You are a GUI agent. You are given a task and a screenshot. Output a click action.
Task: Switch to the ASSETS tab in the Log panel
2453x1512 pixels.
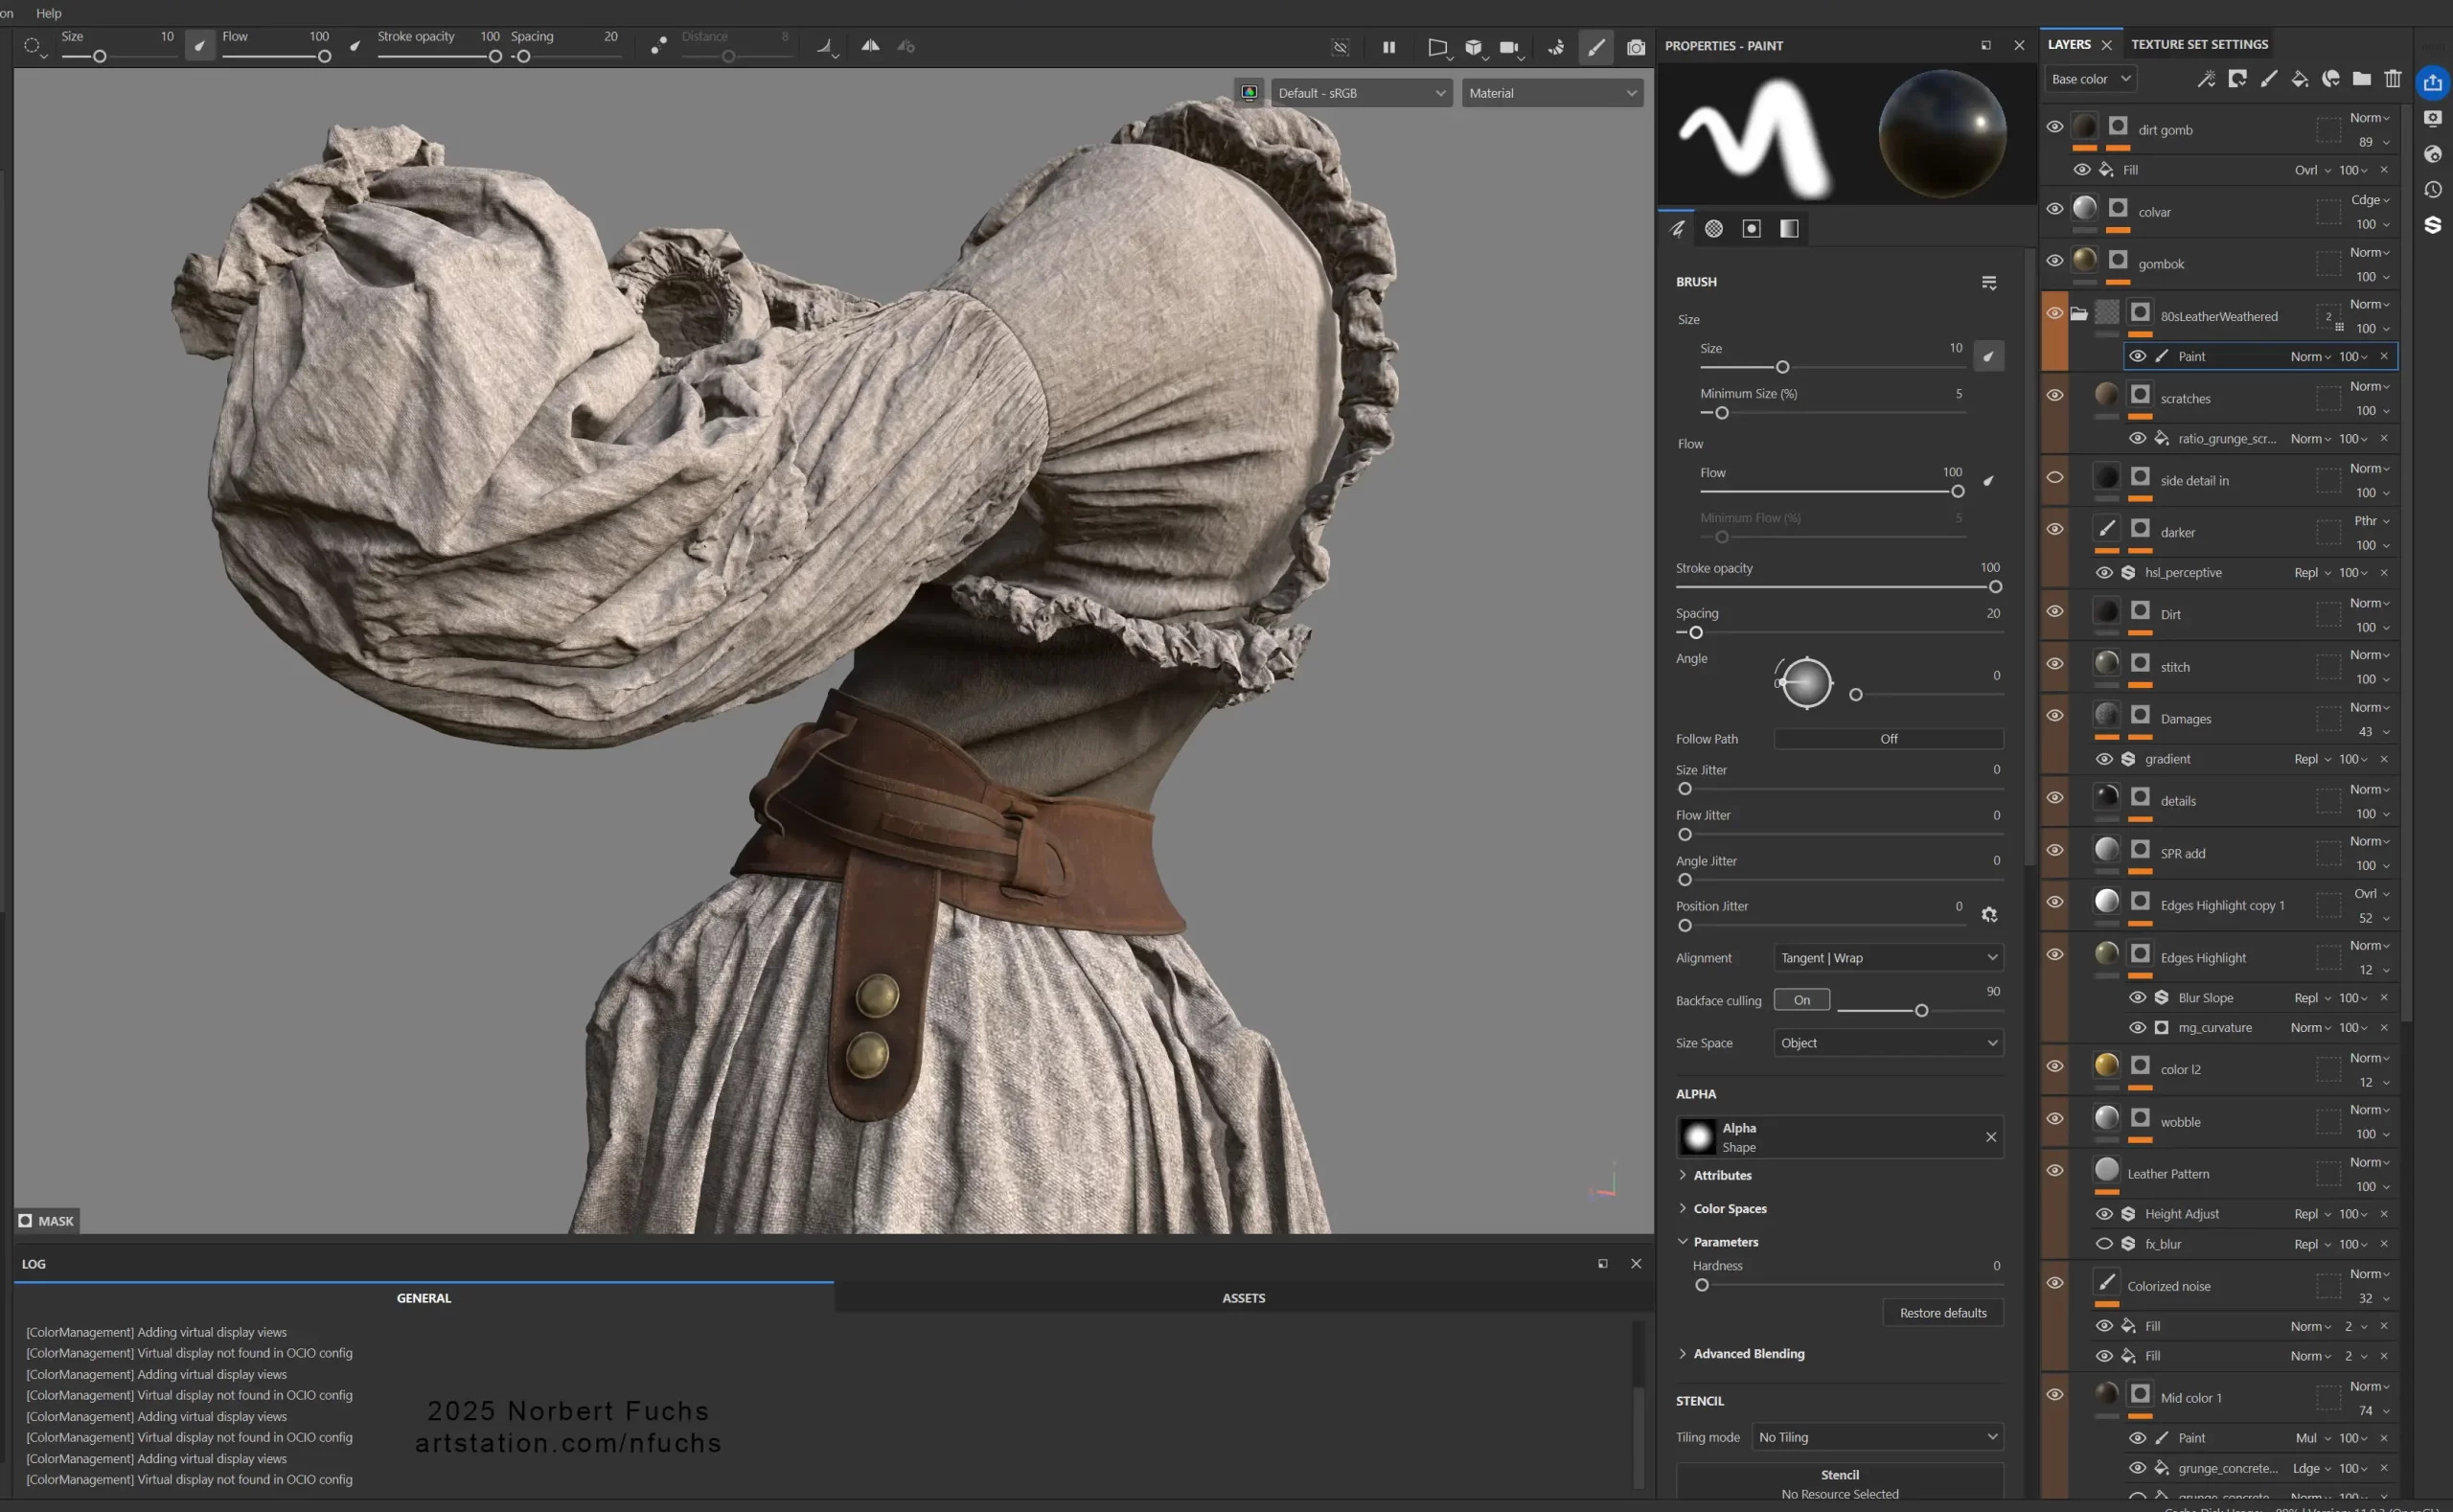coord(1243,1297)
